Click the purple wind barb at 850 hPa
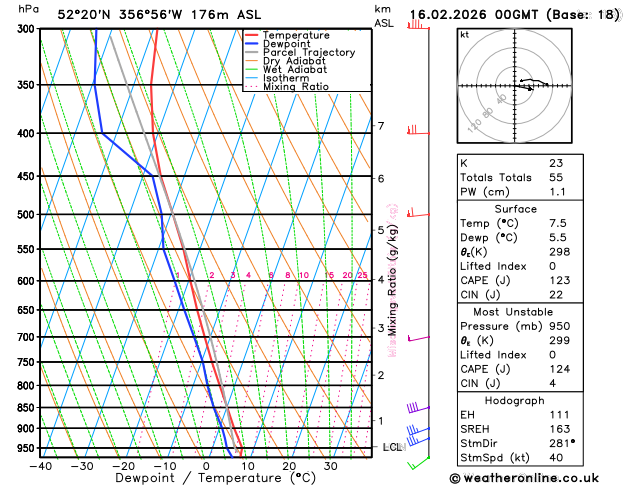 pyautogui.click(x=418, y=407)
